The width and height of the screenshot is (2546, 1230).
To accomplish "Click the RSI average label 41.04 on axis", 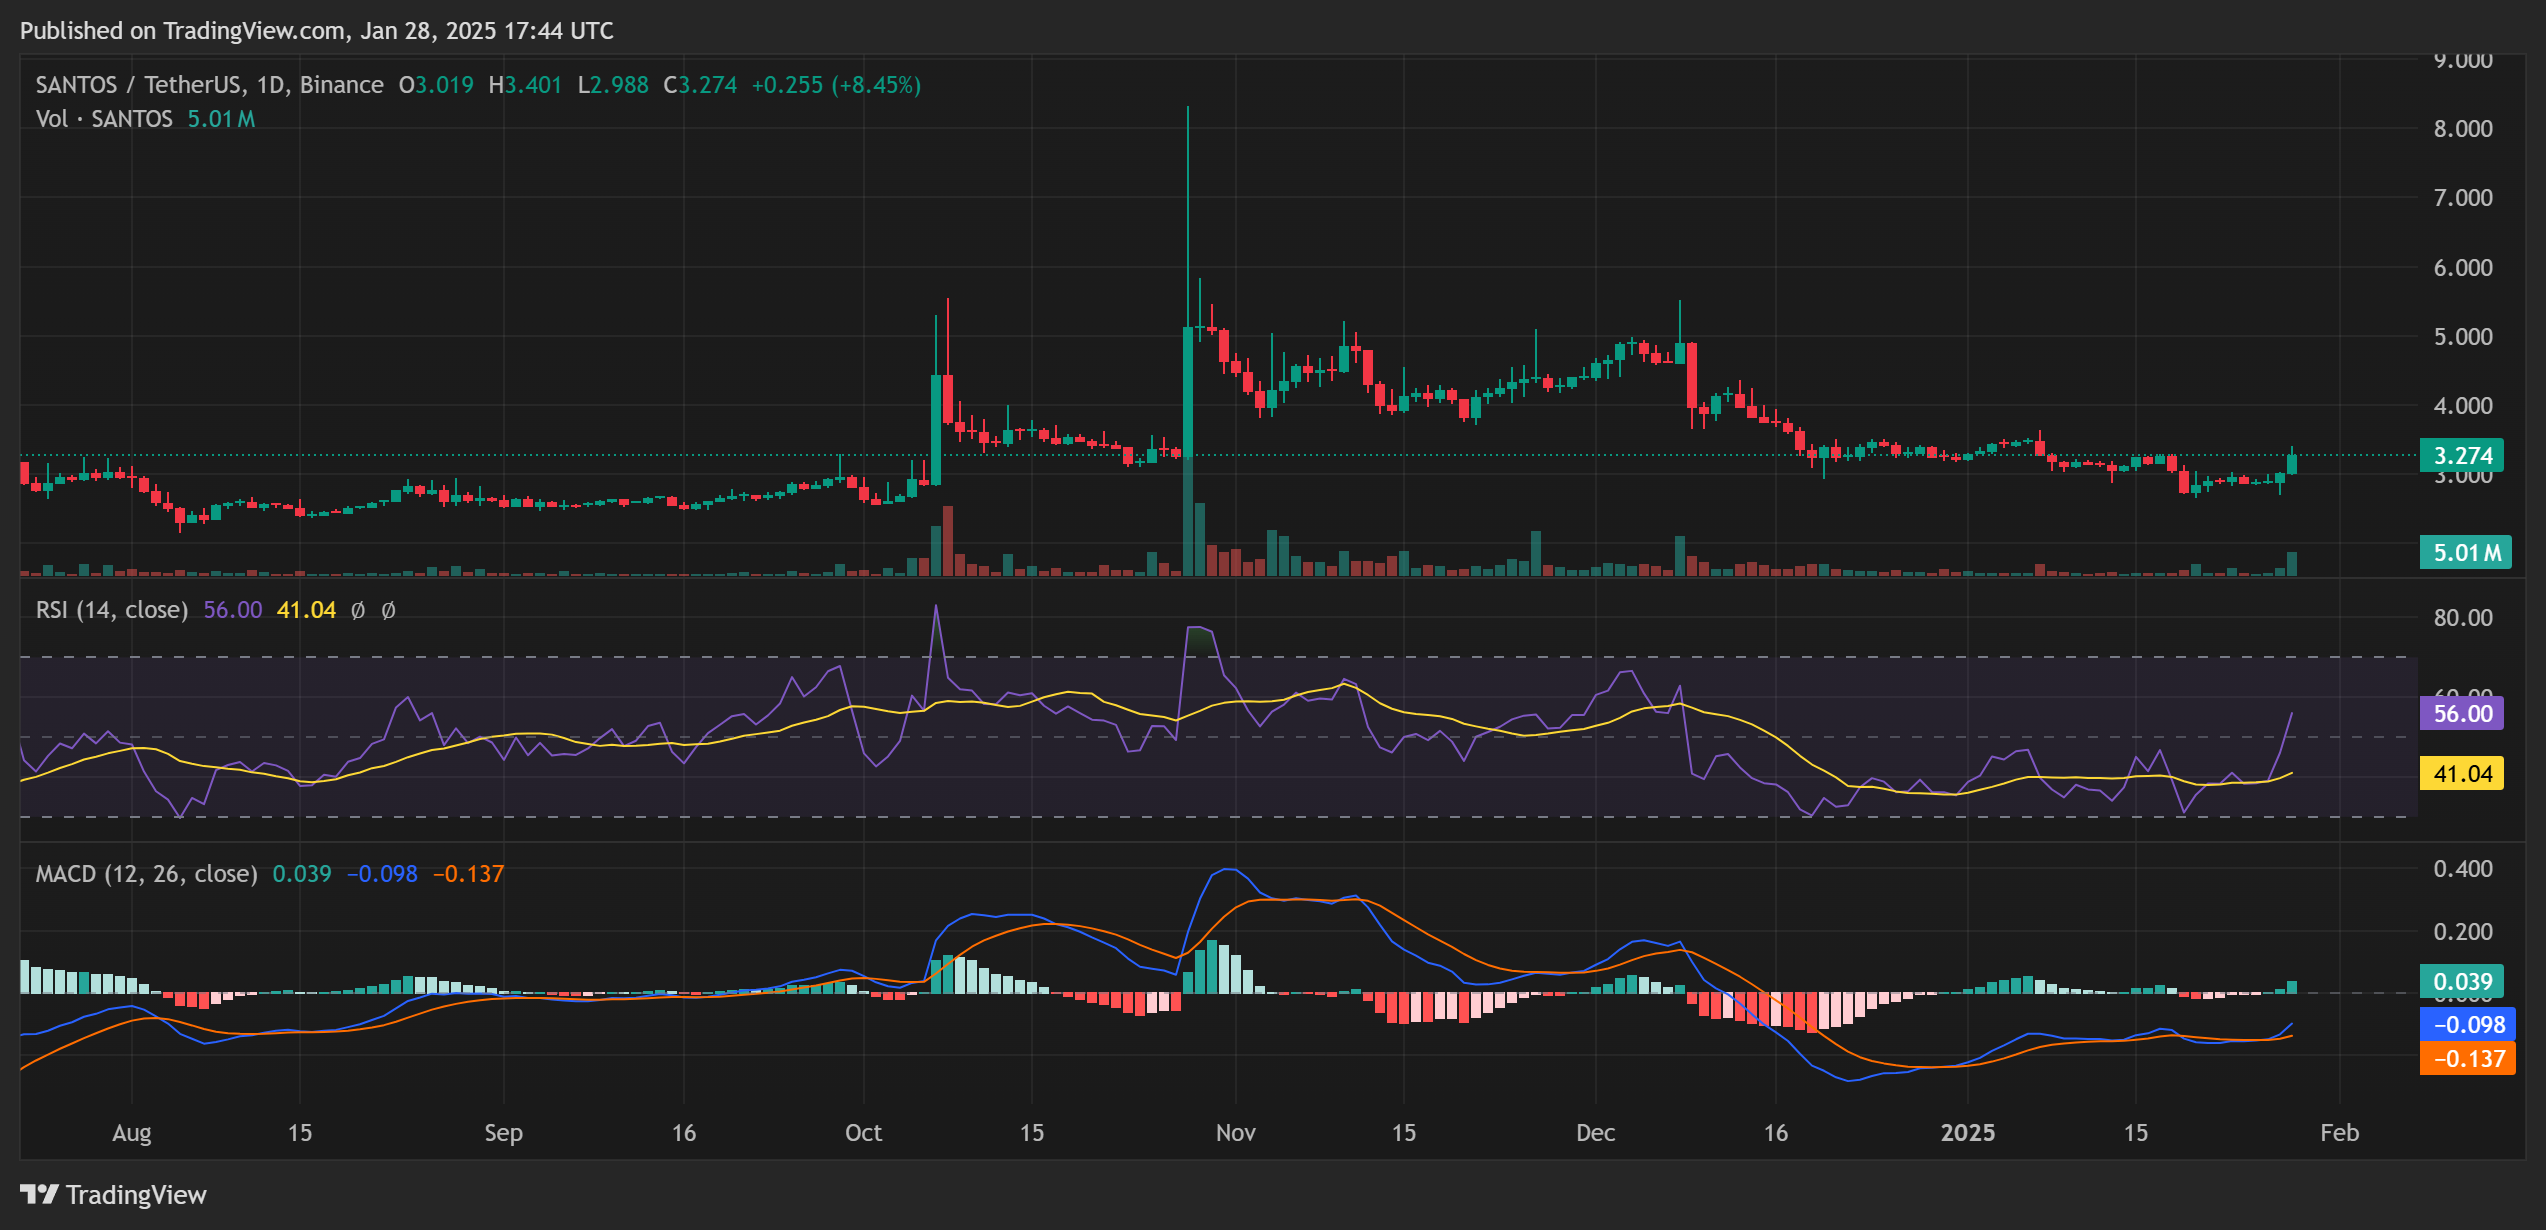I will tap(2461, 774).
